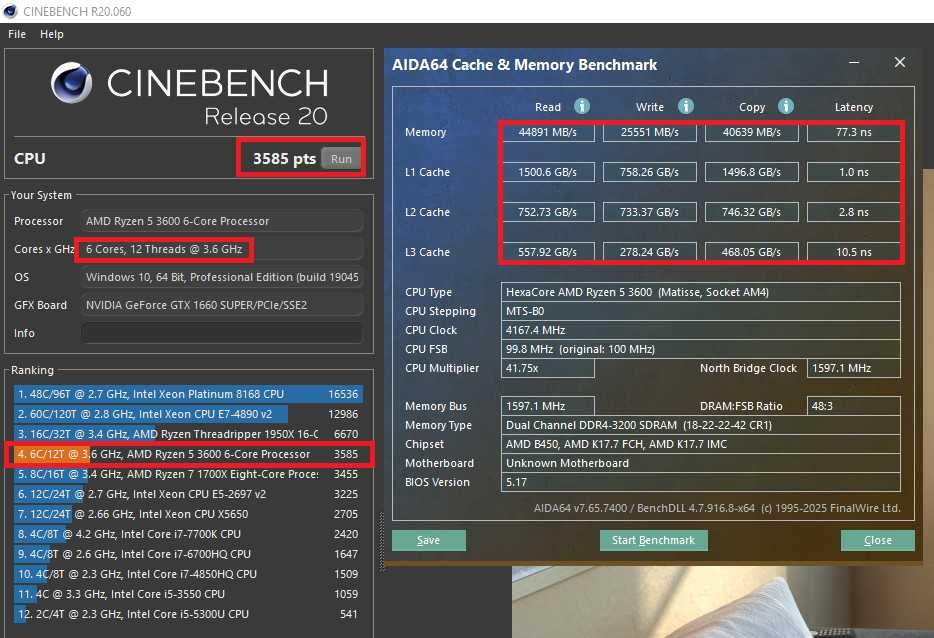The height and width of the screenshot is (638, 934).
Task: Select ranking row AMD Ryzen 7 1700X
Action: tap(188, 474)
